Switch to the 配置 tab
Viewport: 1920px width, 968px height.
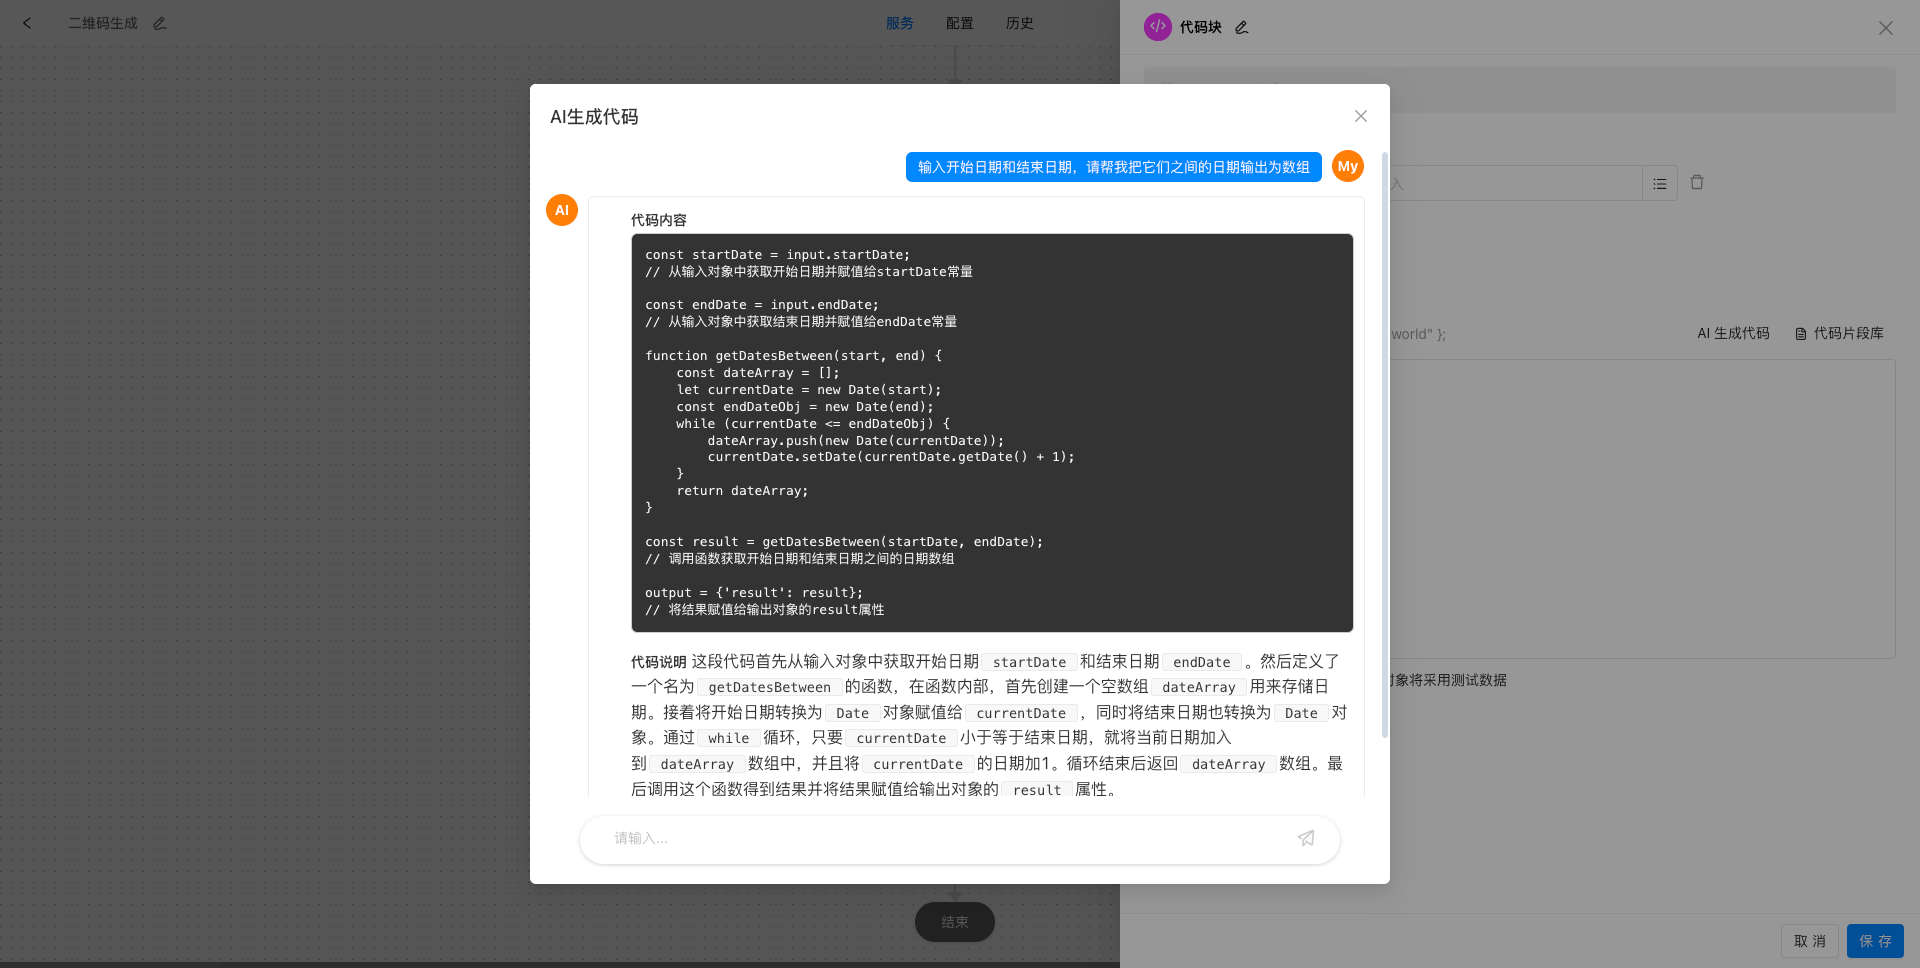(958, 23)
